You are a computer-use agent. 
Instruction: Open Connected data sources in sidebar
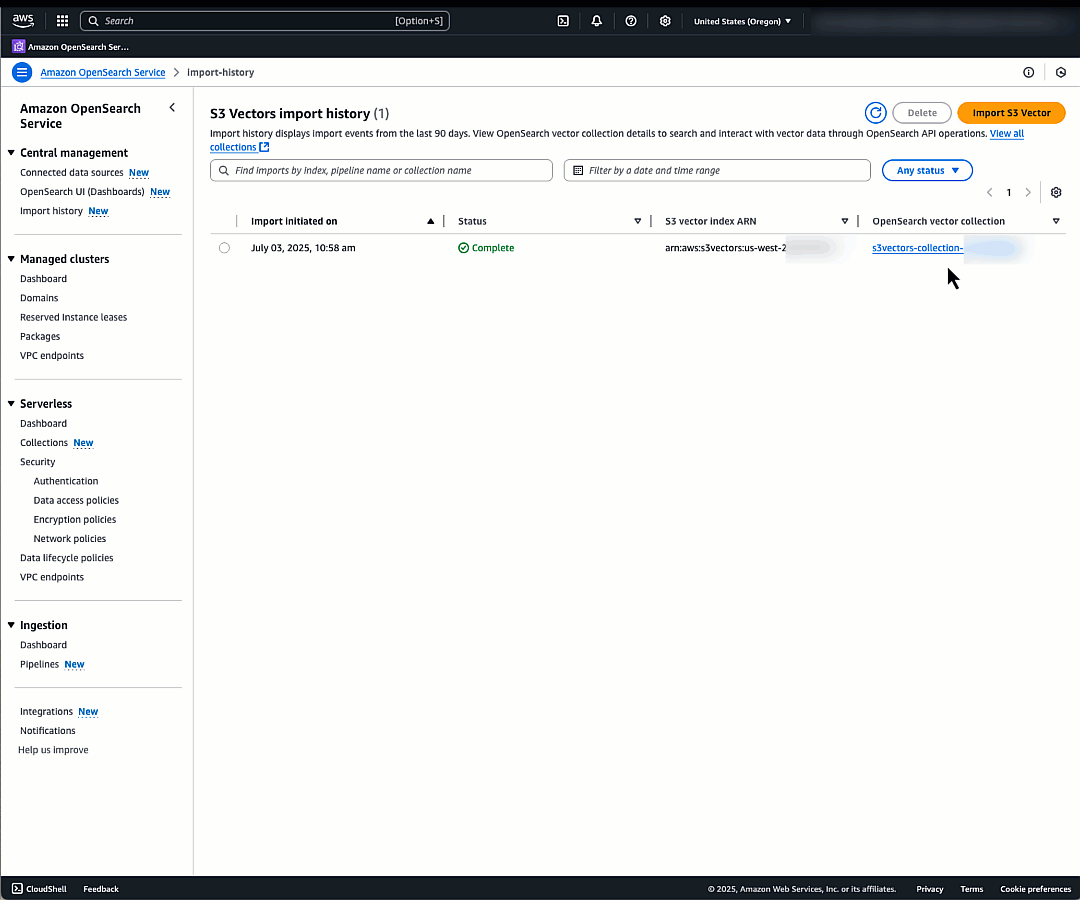72,173
